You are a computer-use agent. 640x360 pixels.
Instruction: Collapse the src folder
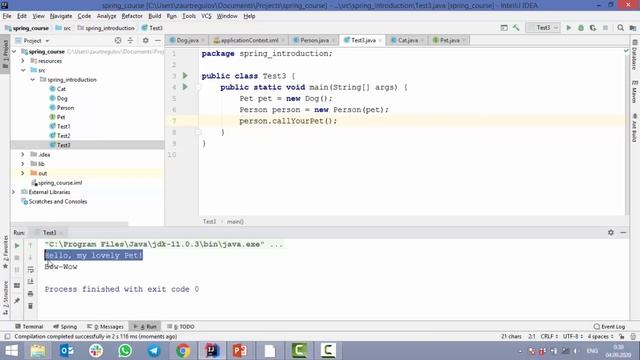click(23, 70)
